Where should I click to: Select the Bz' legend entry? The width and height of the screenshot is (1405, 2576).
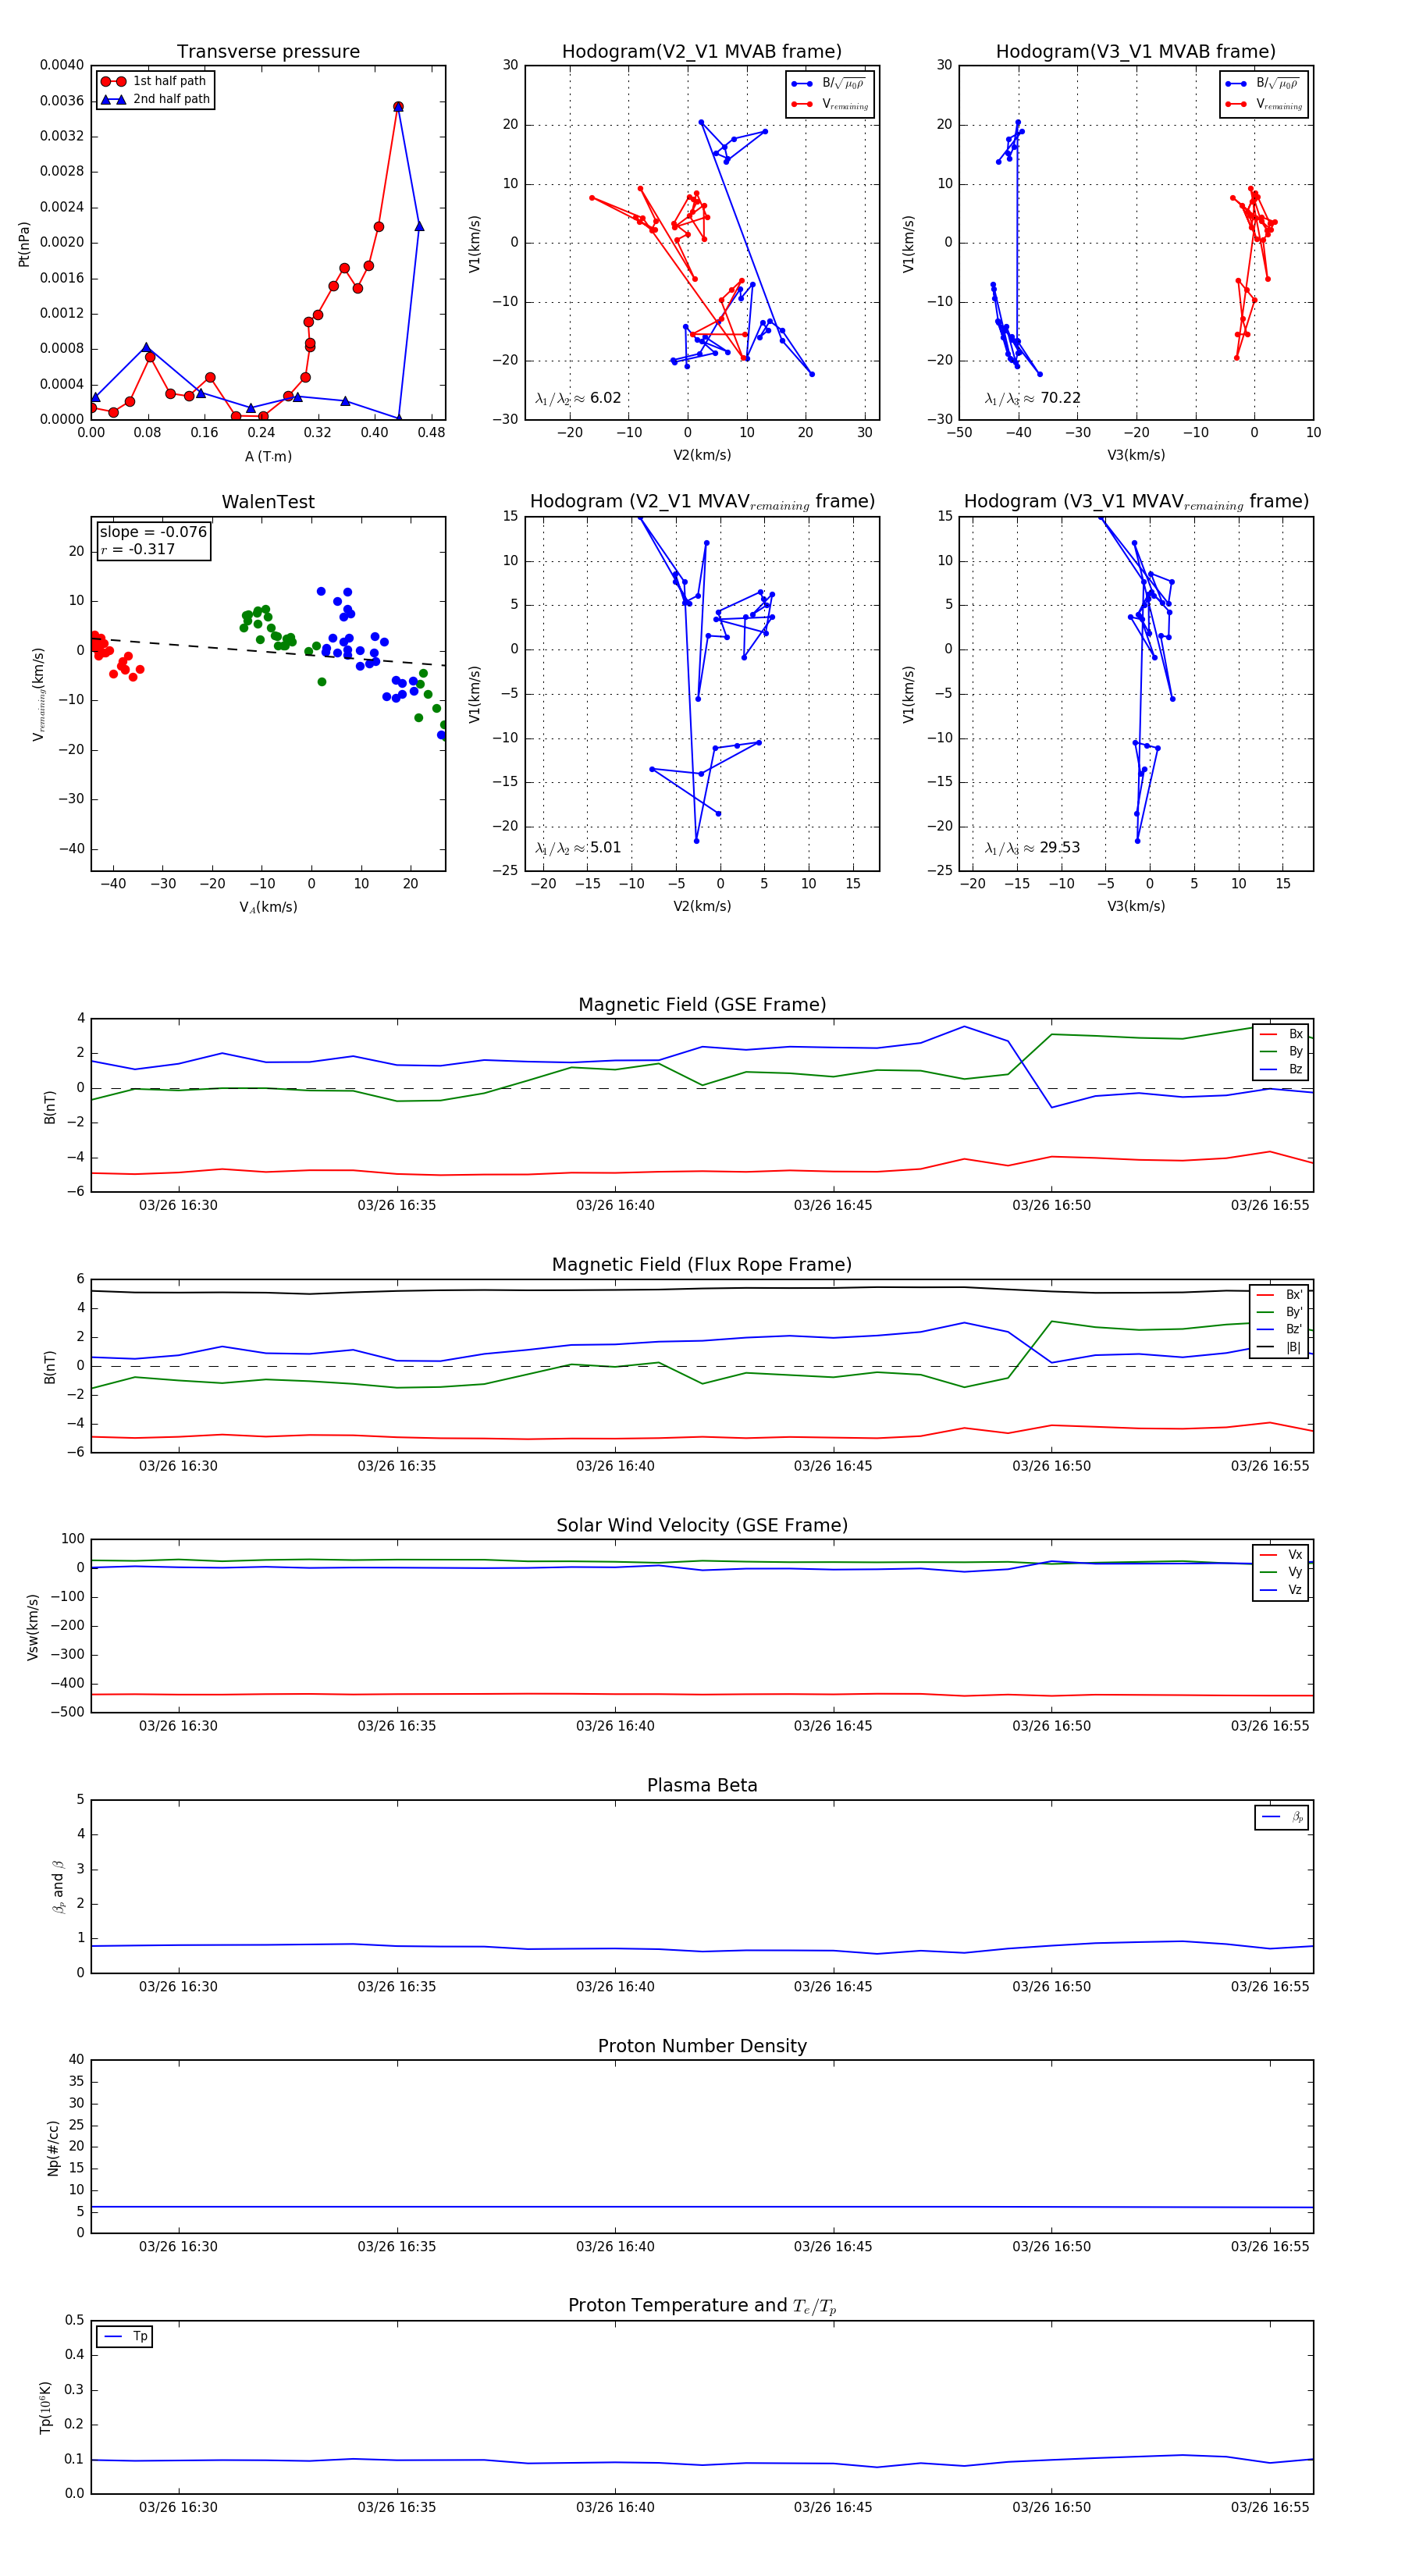(x=1280, y=1330)
